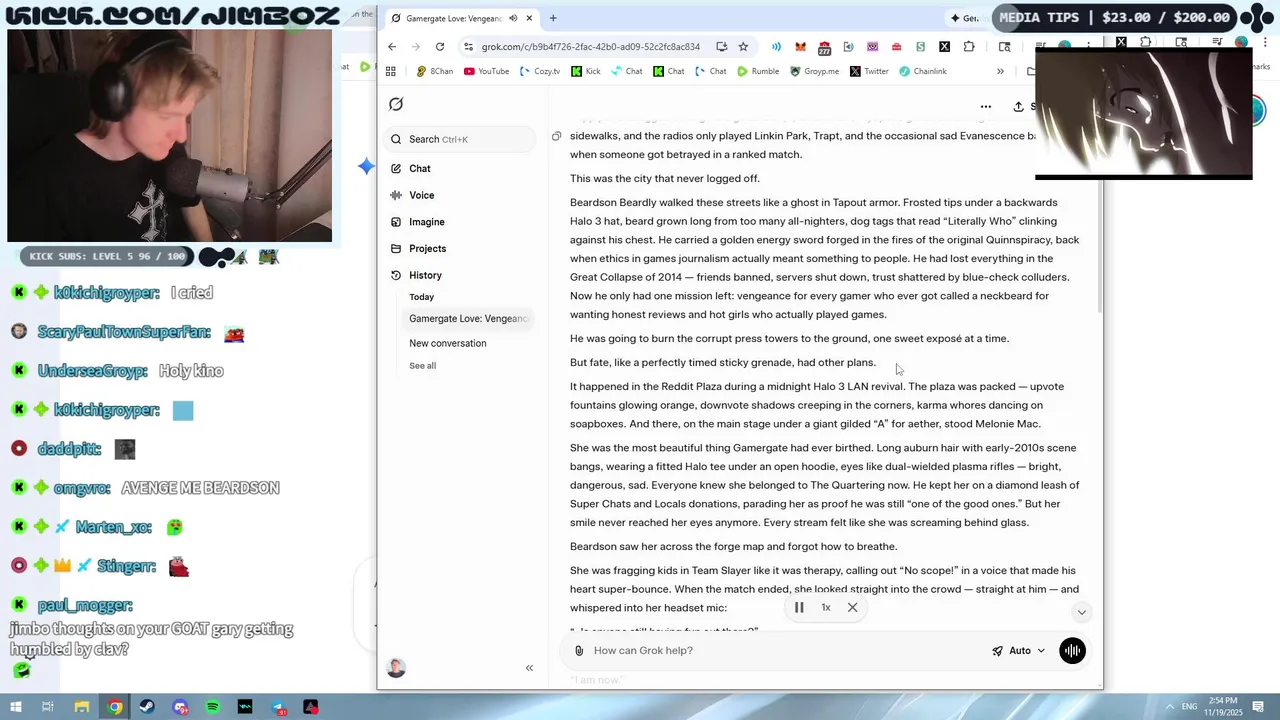Pause the read-aloud audio playback
The image size is (1280, 720).
(x=799, y=607)
